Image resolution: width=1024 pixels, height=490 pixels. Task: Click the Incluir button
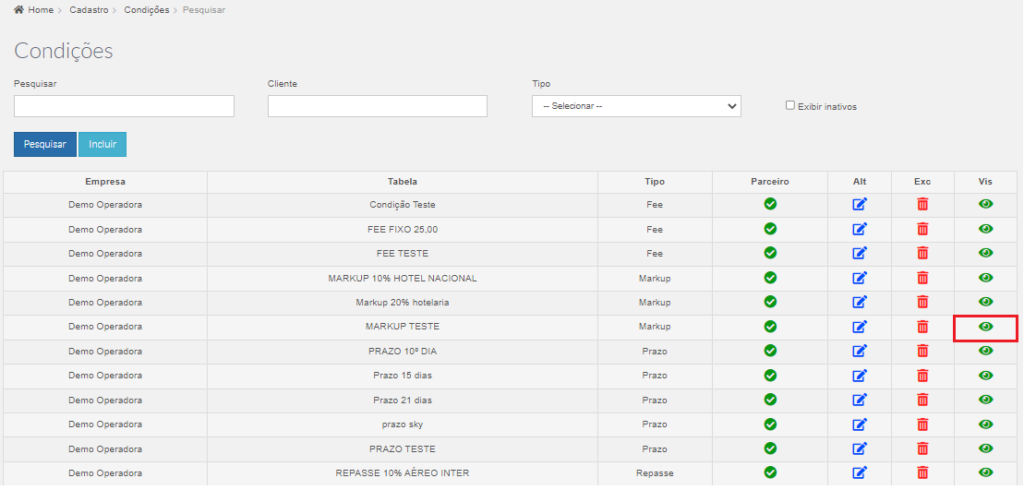click(103, 144)
